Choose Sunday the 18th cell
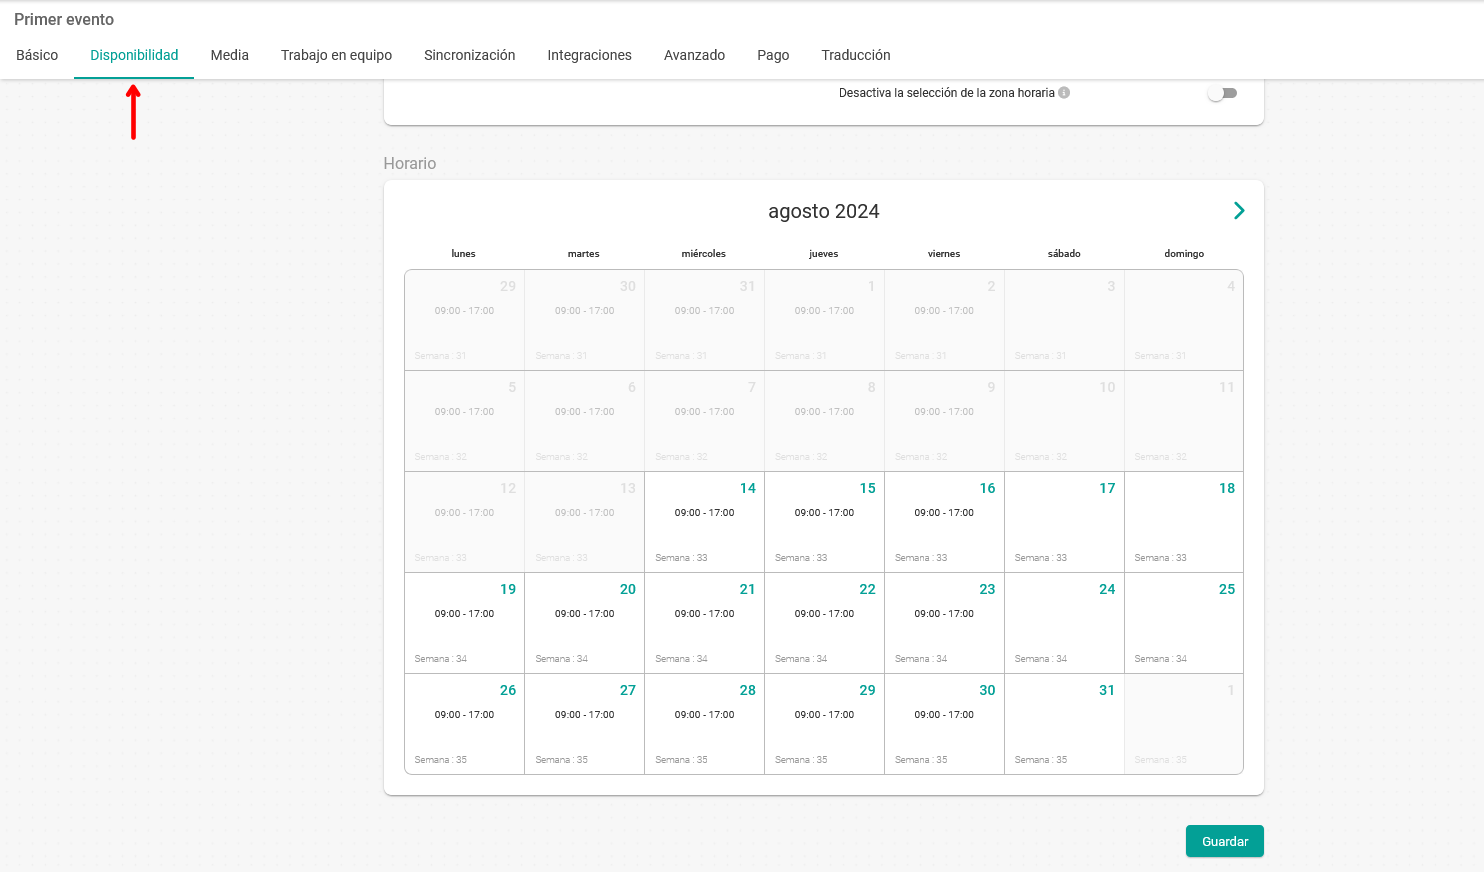The height and width of the screenshot is (872, 1484). [x=1184, y=522]
